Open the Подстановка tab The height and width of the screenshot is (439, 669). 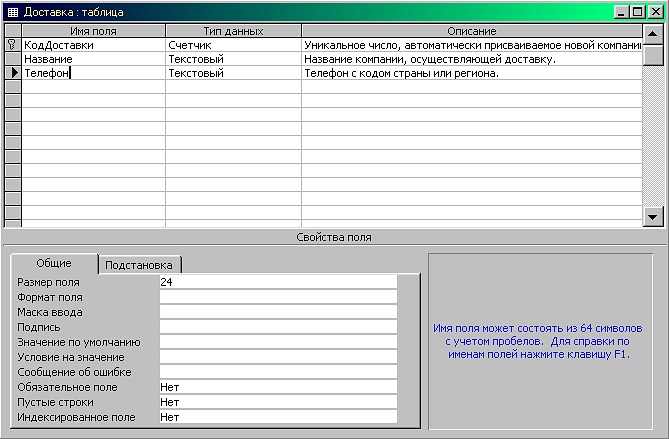tap(139, 265)
